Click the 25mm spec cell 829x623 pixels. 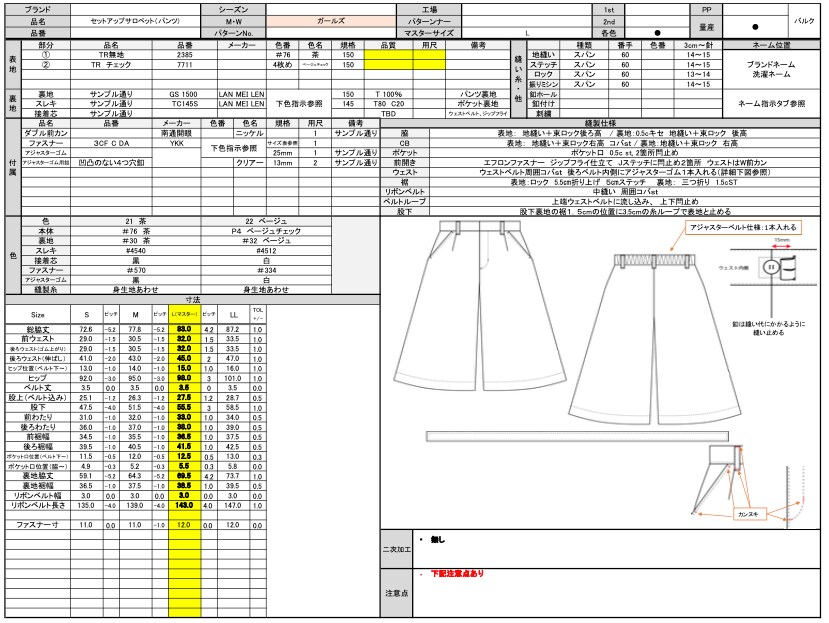pyautogui.click(x=282, y=153)
